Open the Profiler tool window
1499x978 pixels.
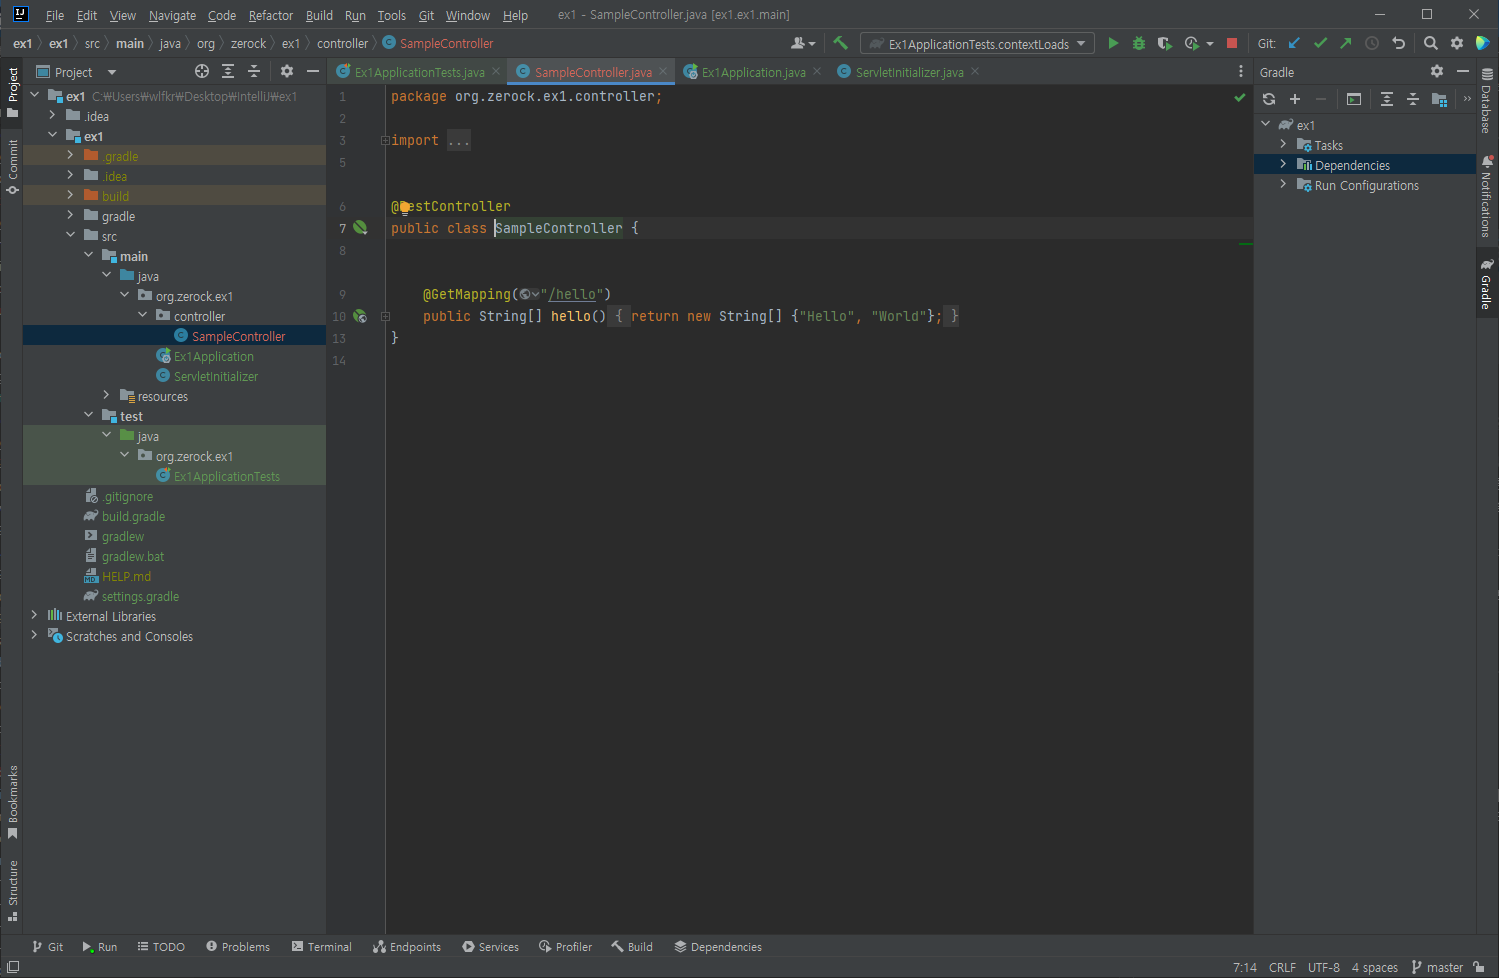pyautogui.click(x=565, y=947)
